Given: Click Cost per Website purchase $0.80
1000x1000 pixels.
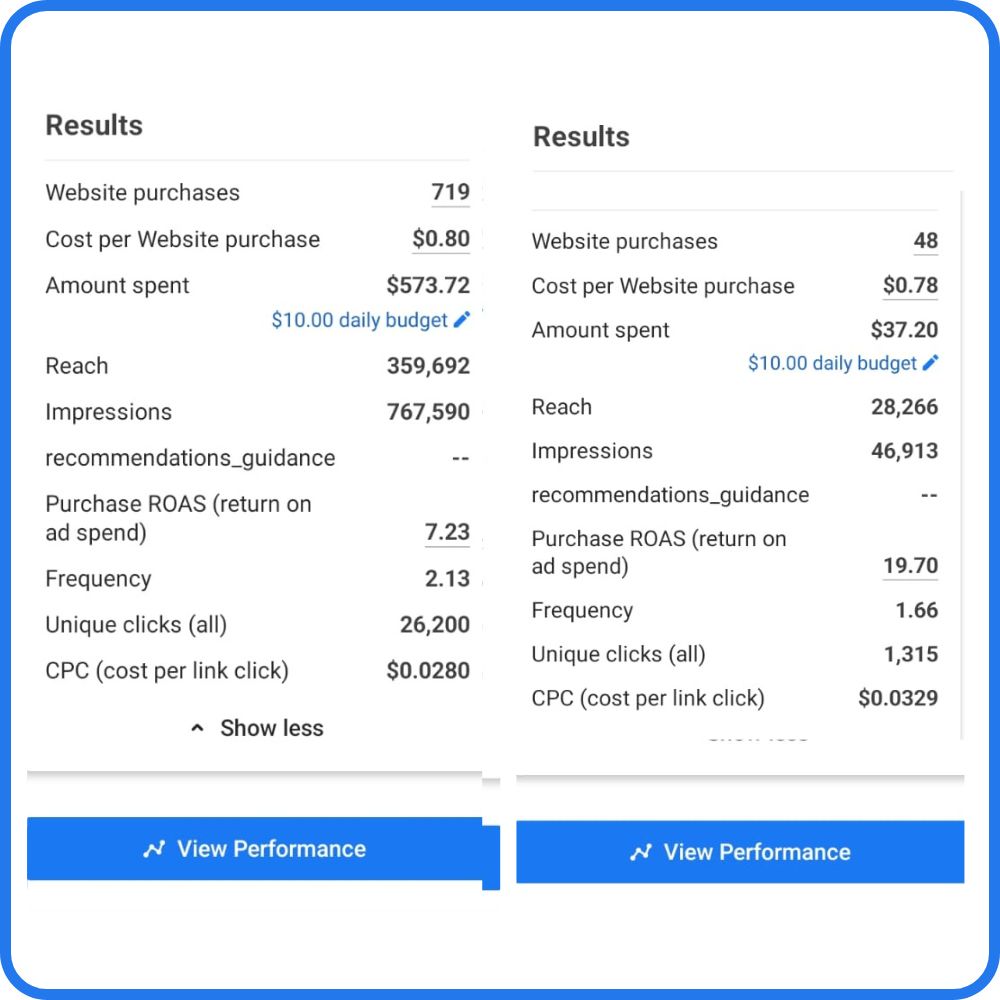Looking at the screenshot, I should tap(441, 239).
